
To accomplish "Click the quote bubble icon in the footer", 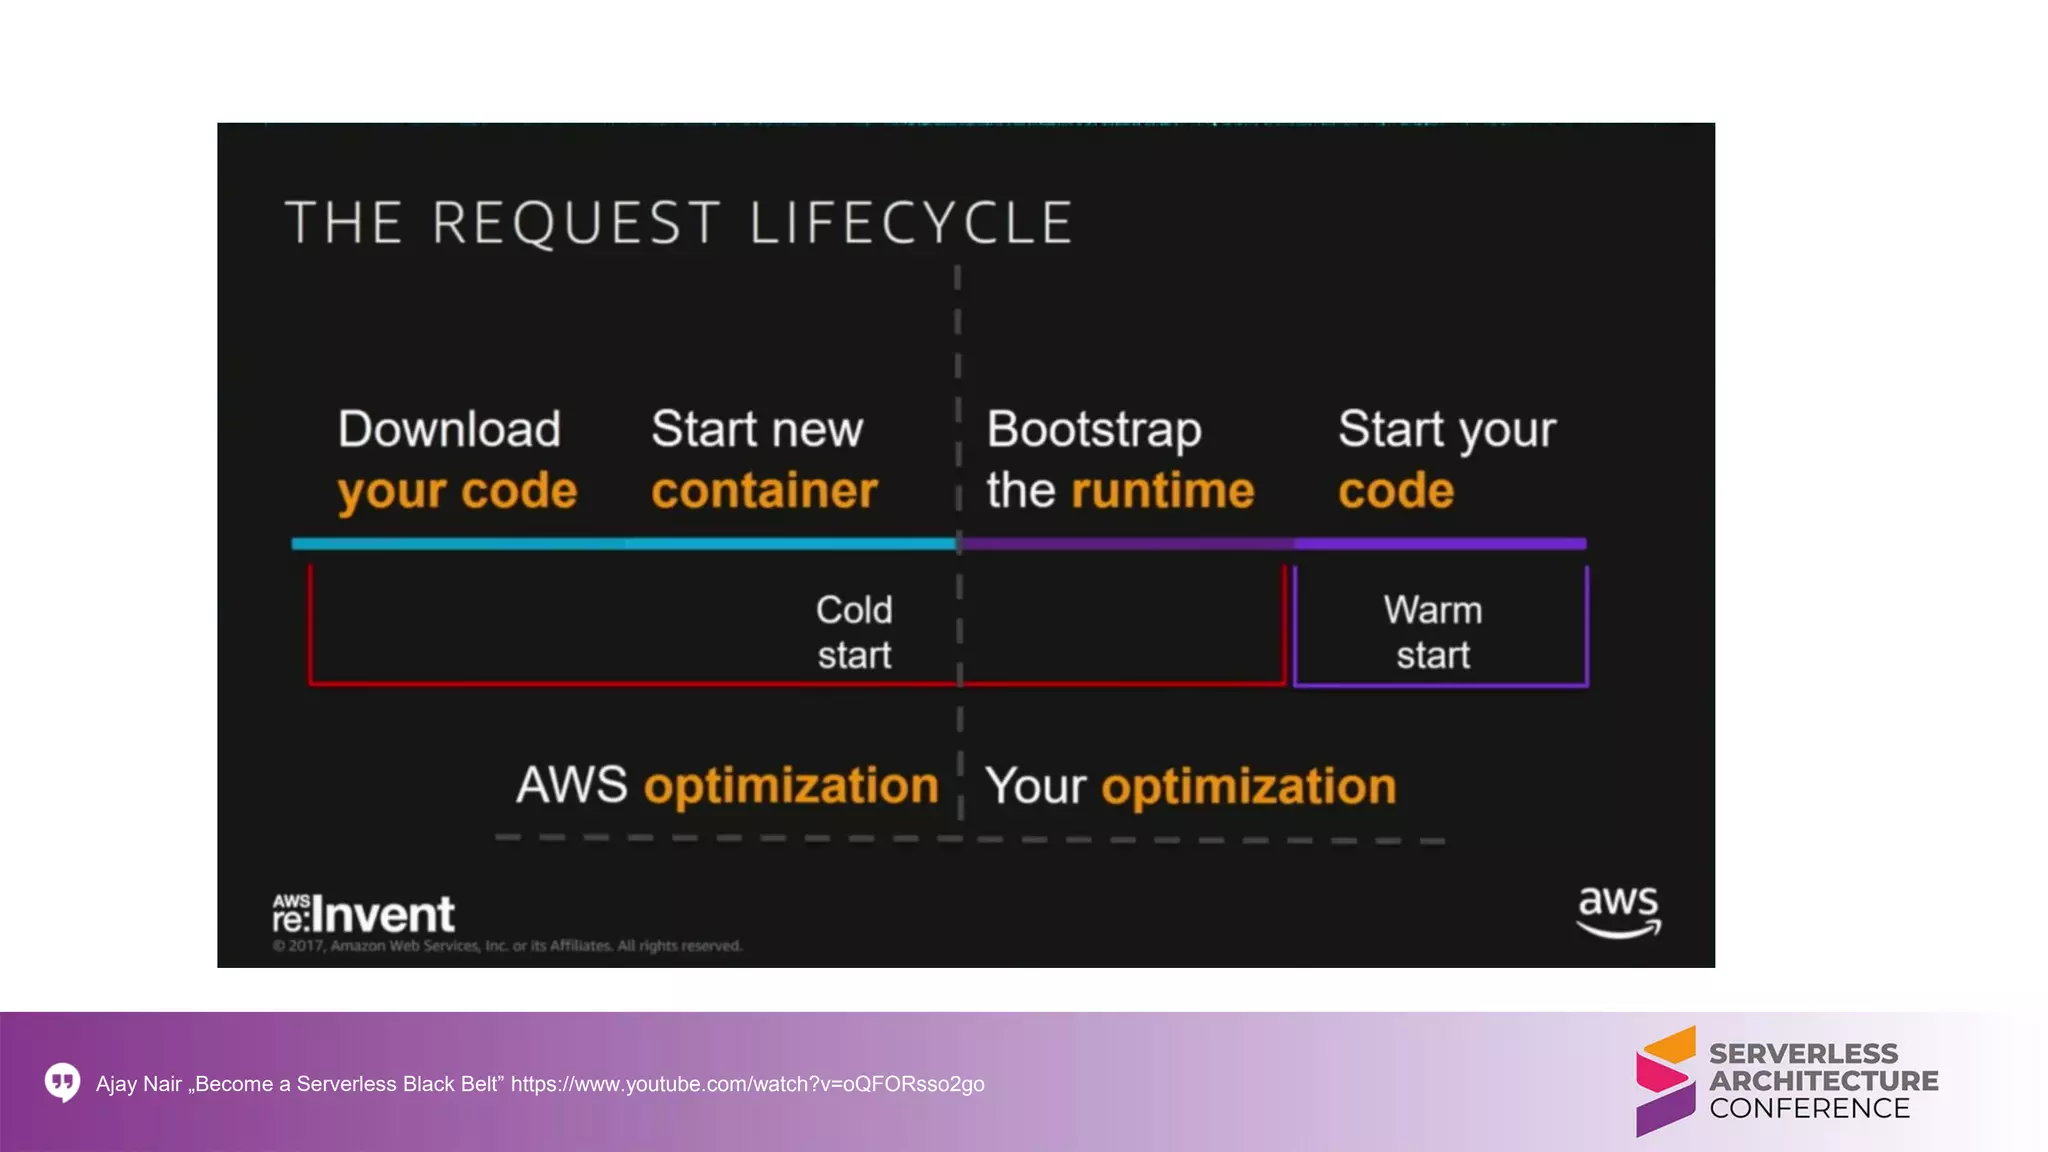I will click(63, 1083).
